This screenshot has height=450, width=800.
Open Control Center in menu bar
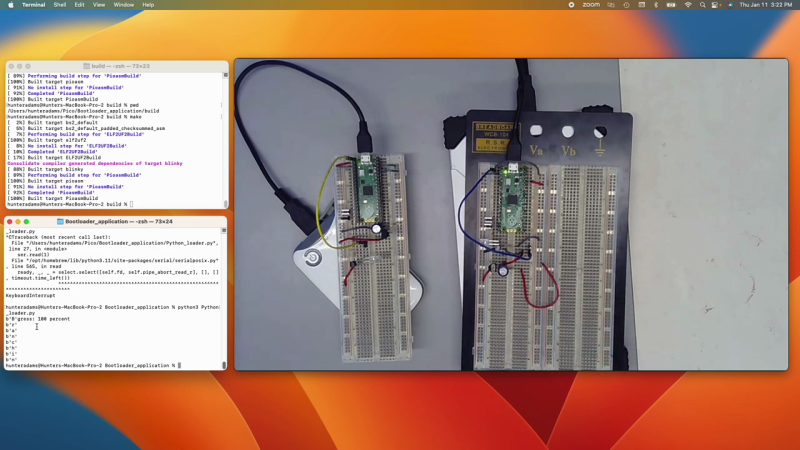click(x=716, y=5)
